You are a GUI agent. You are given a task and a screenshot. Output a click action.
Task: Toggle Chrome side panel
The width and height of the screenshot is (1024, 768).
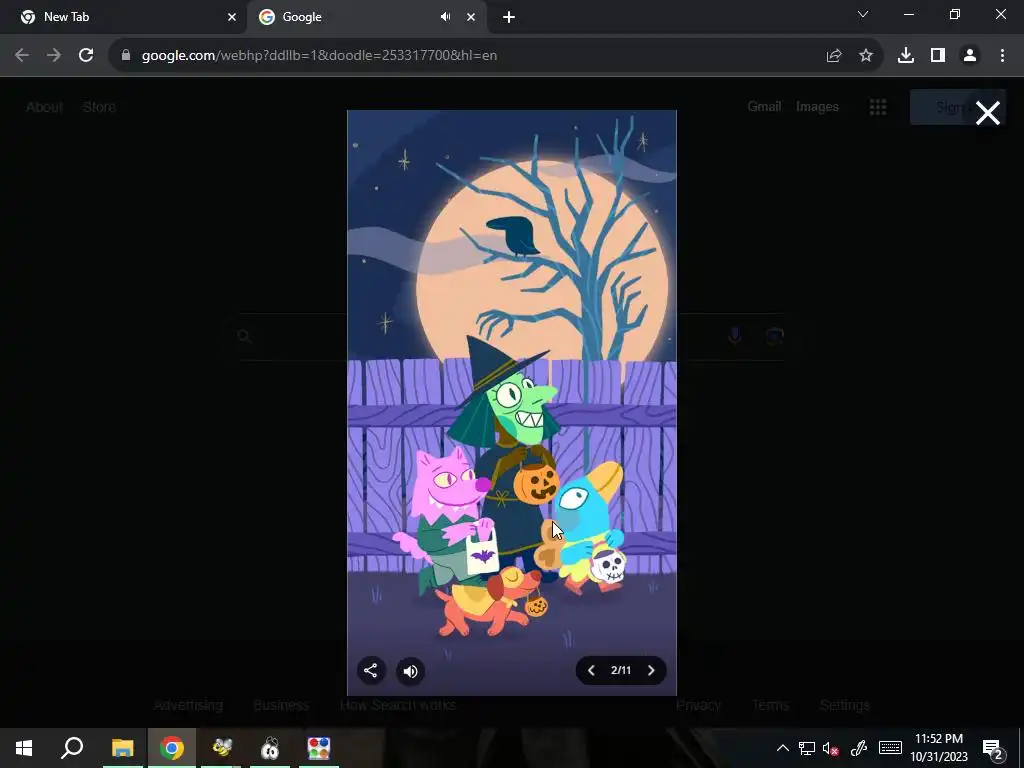coord(938,56)
